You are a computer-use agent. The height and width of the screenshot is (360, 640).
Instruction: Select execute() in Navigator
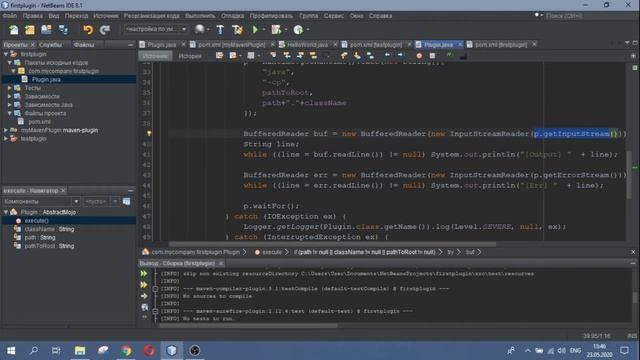[36, 221]
